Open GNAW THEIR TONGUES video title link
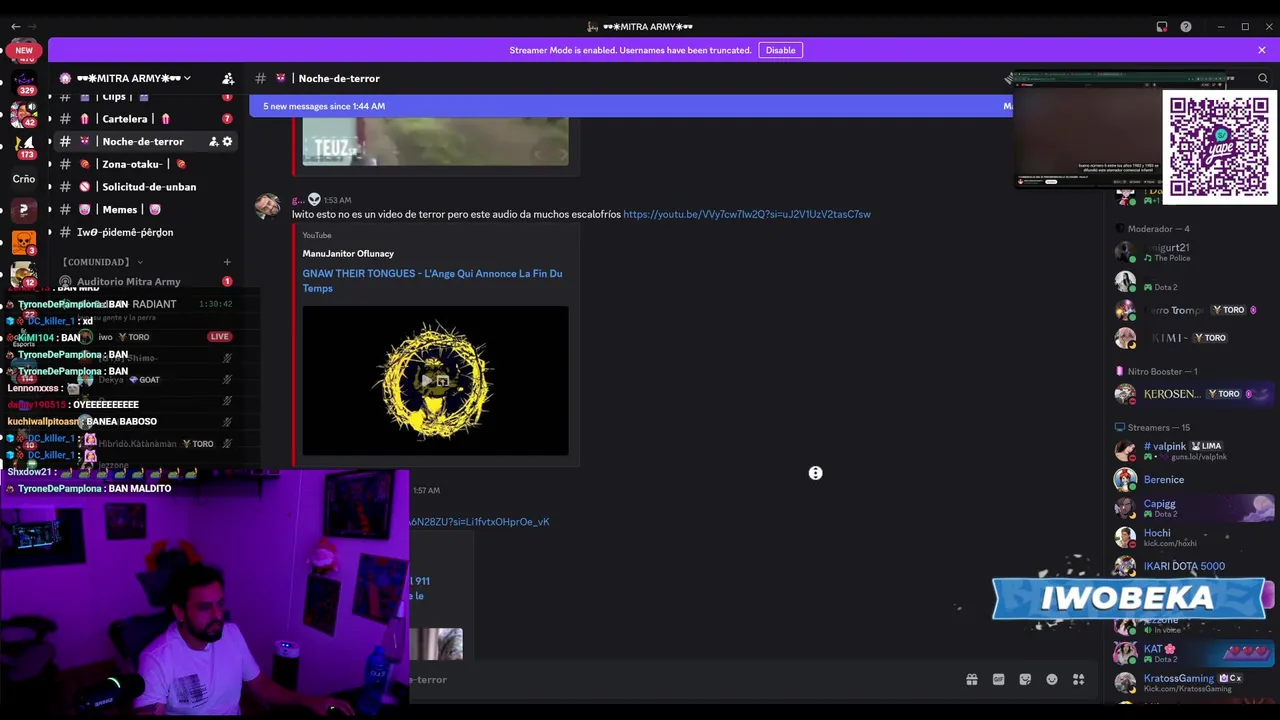 coord(432,281)
